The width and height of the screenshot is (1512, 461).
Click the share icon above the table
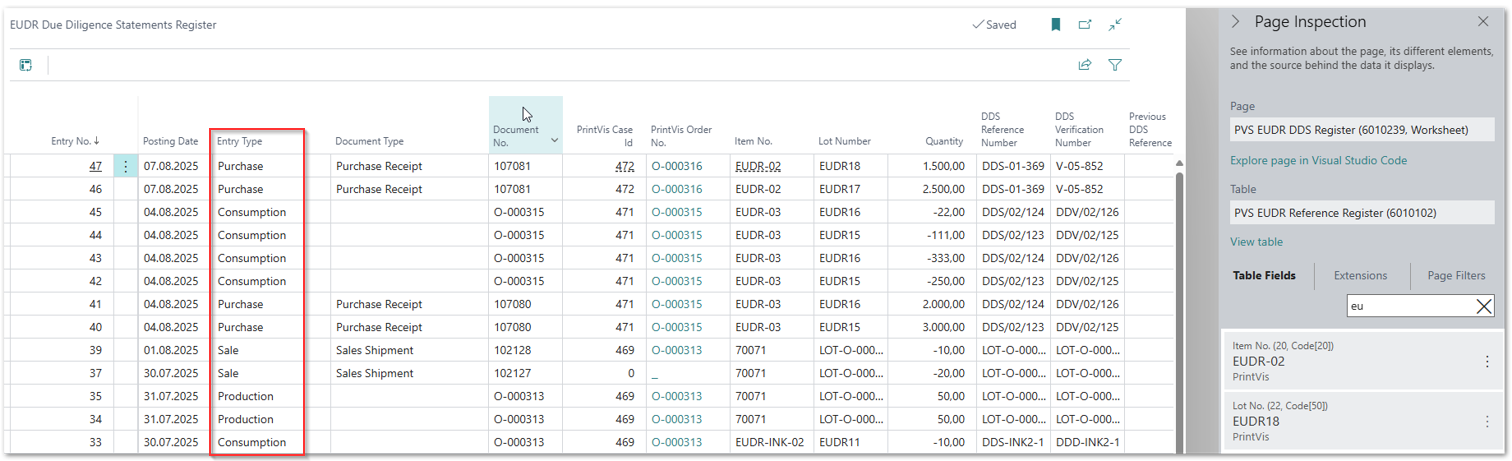click(x=1084, y=65)
